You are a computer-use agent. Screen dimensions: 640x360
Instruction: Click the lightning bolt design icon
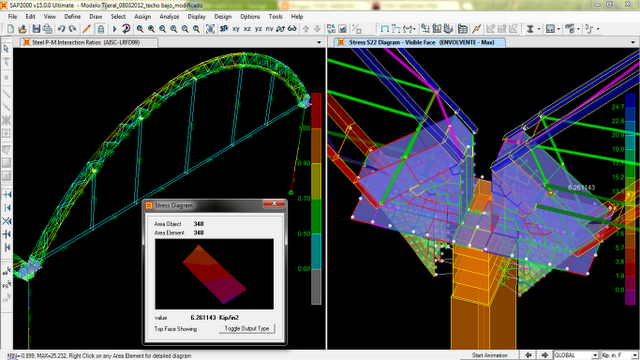coord(476,29)
